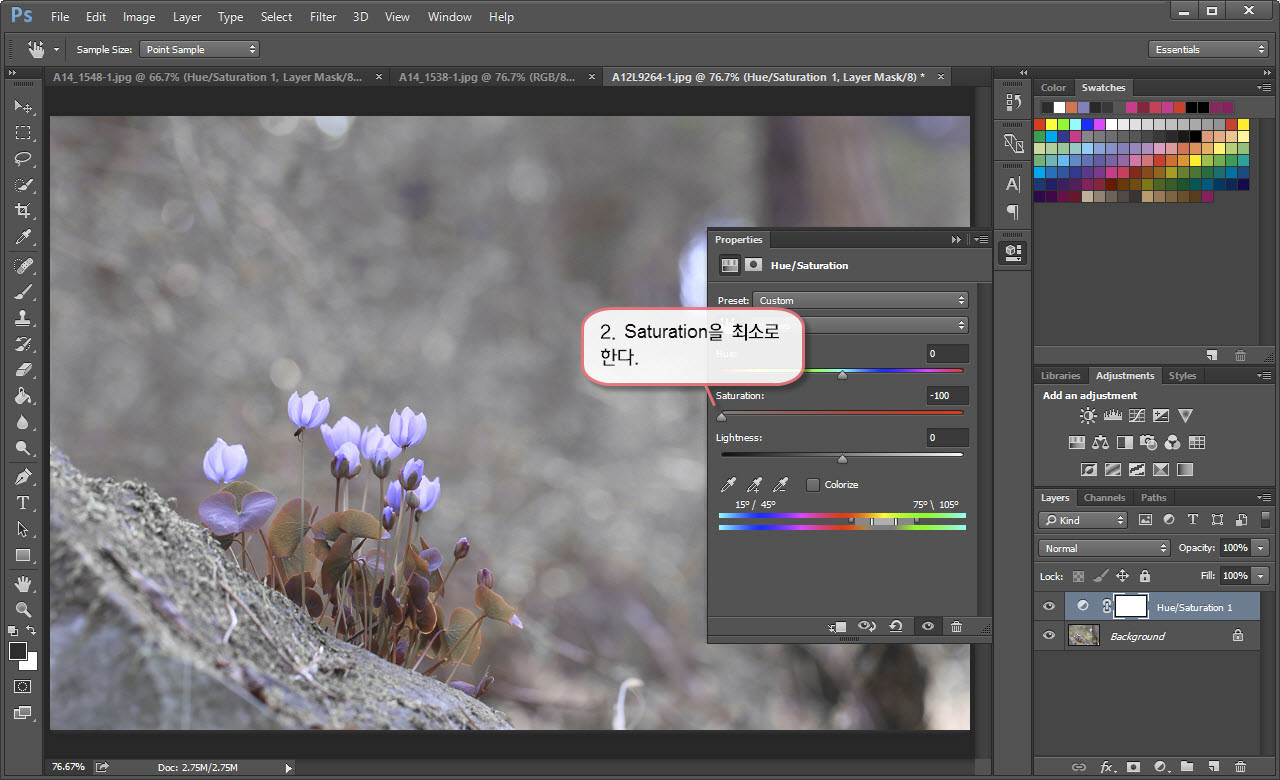This screenshot has height=780, width=1280.
Task: Clip adjustment to layer below icon
Action: tap(837, 626)
